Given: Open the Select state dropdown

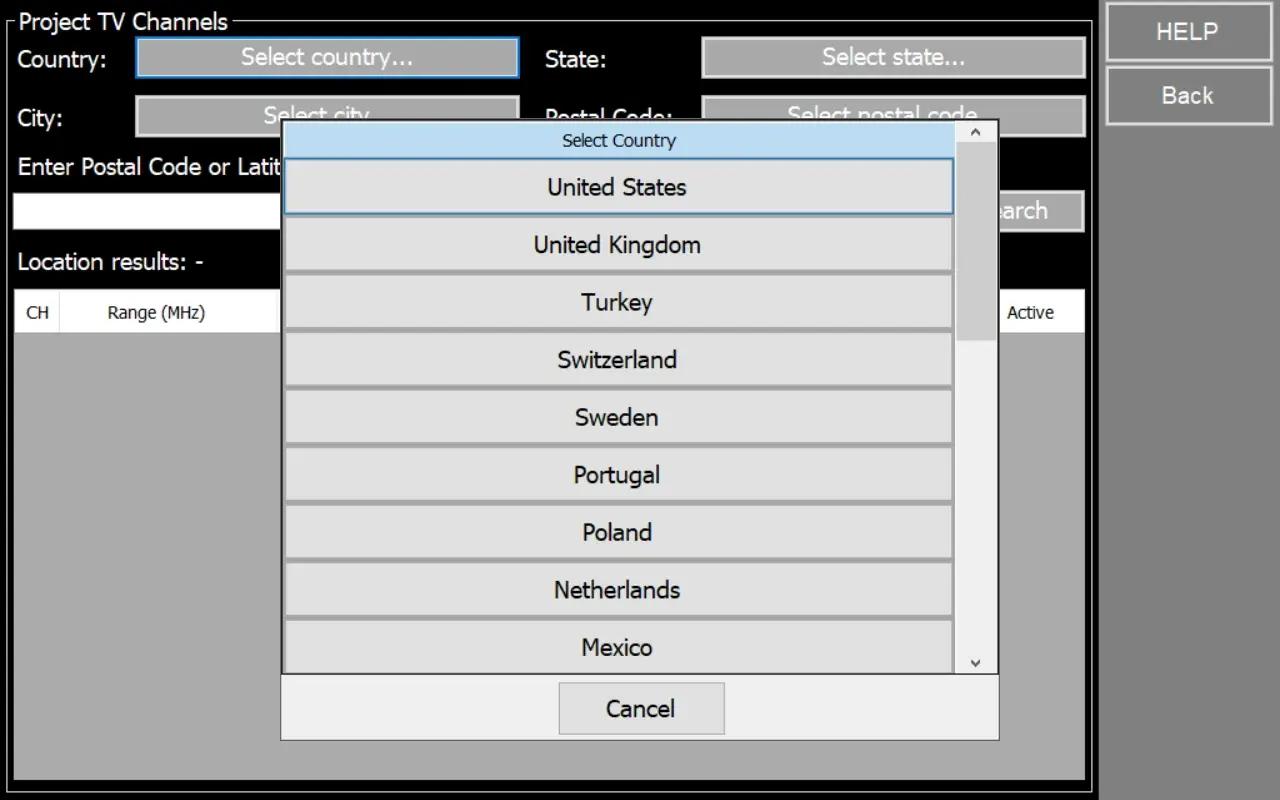Looking at the screenshot, I should tap(893, 58).
